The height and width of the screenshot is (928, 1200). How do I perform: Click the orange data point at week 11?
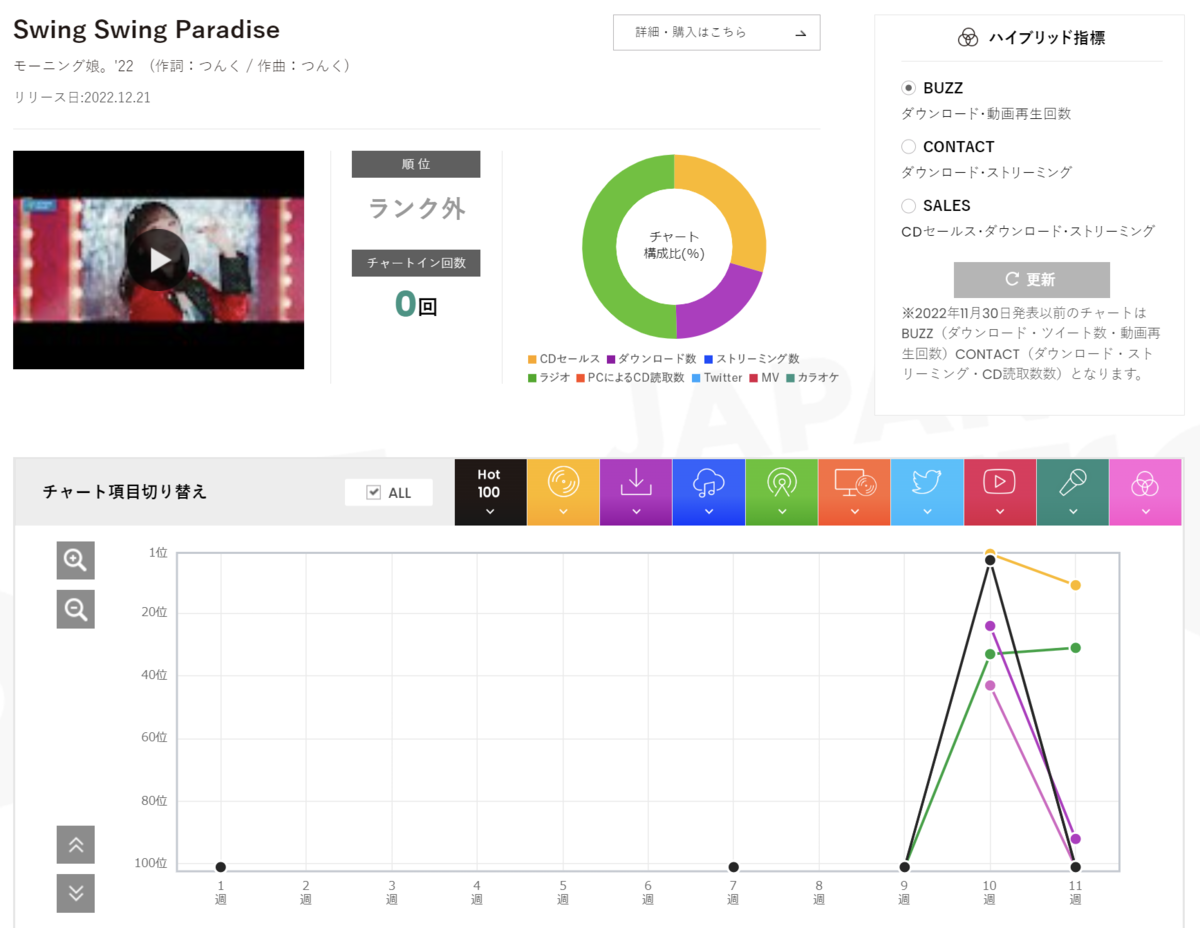point(1075,585)
